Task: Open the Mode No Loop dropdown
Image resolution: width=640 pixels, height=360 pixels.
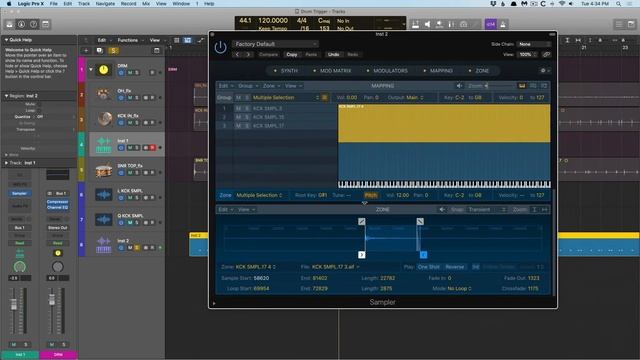Action: pos(460,289)
